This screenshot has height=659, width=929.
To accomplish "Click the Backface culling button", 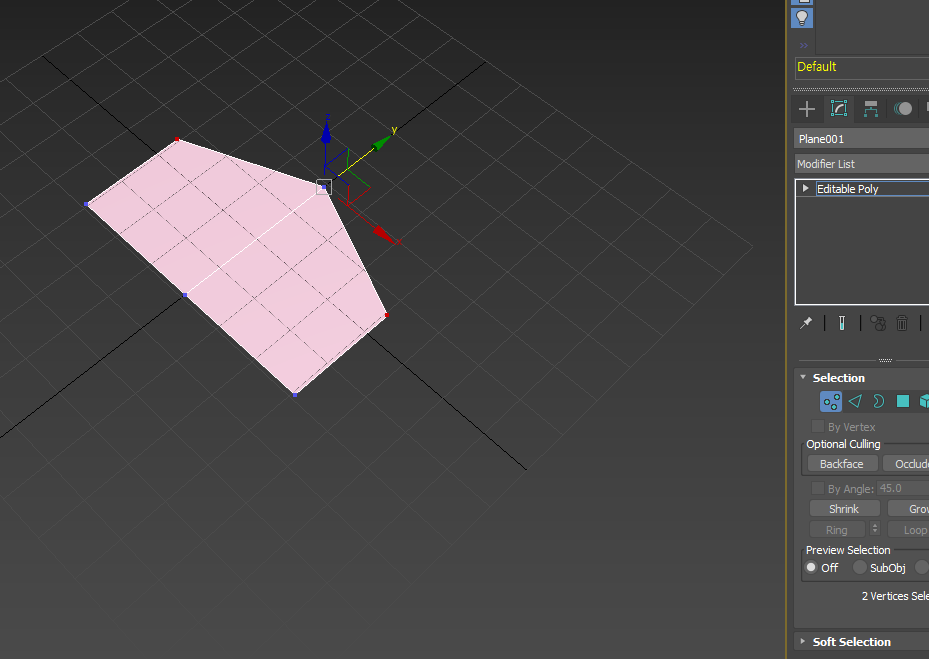I will point(842,463).
